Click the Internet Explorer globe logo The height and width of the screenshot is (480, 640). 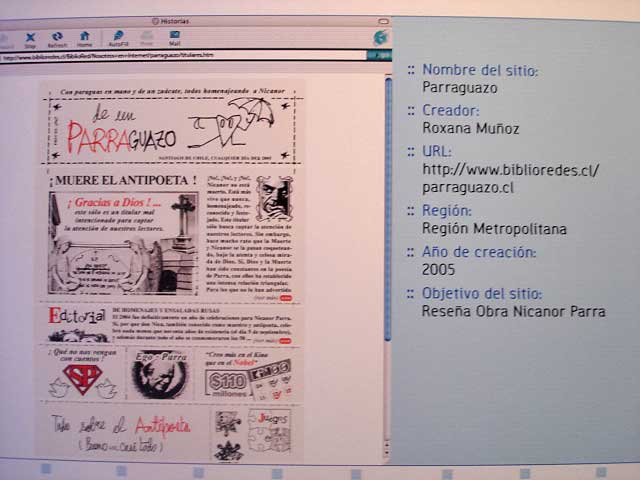(380, 38)
